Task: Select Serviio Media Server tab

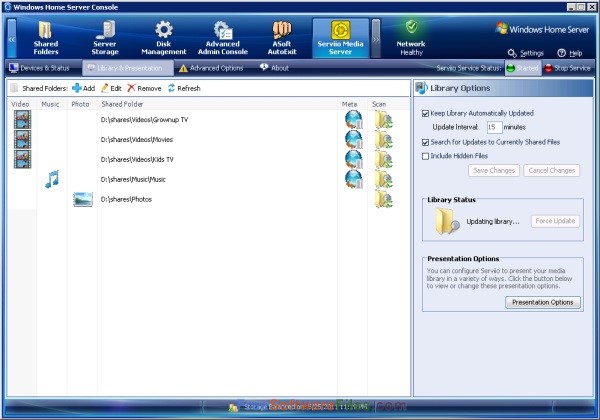Action: click(x=341, y=38)
